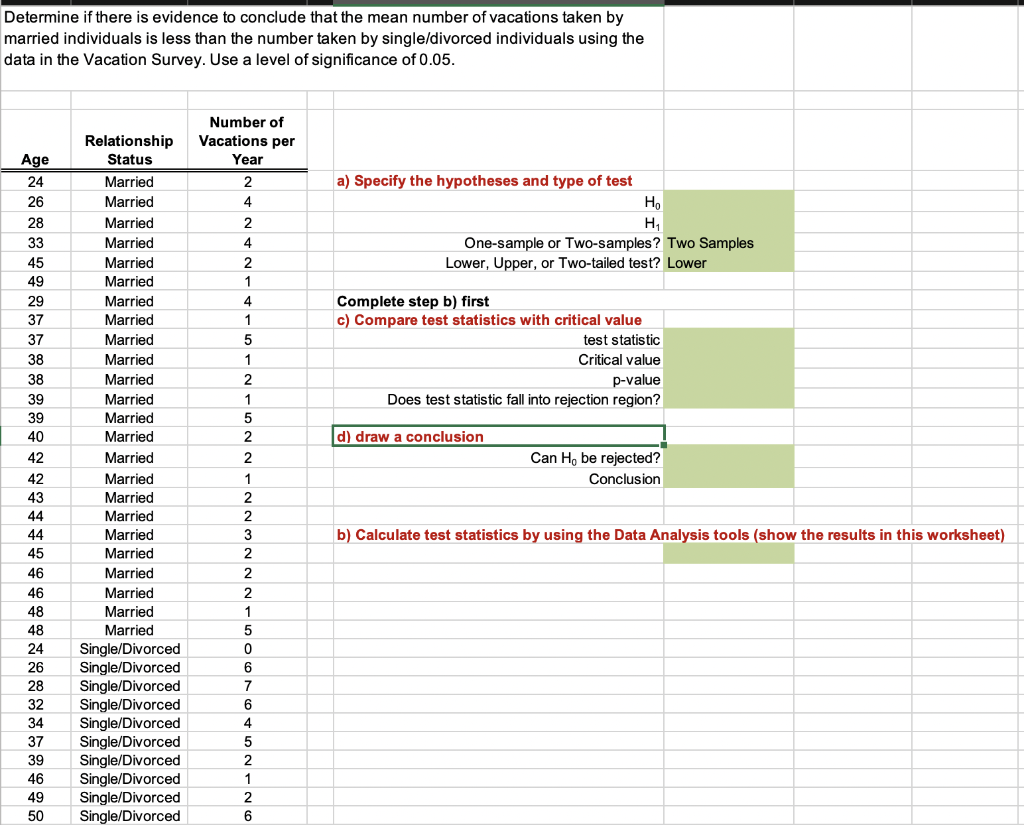The height and width of the screenshot is (825, 1024).
Task: Select the p-value answer cell
Action: coord(728,378)
